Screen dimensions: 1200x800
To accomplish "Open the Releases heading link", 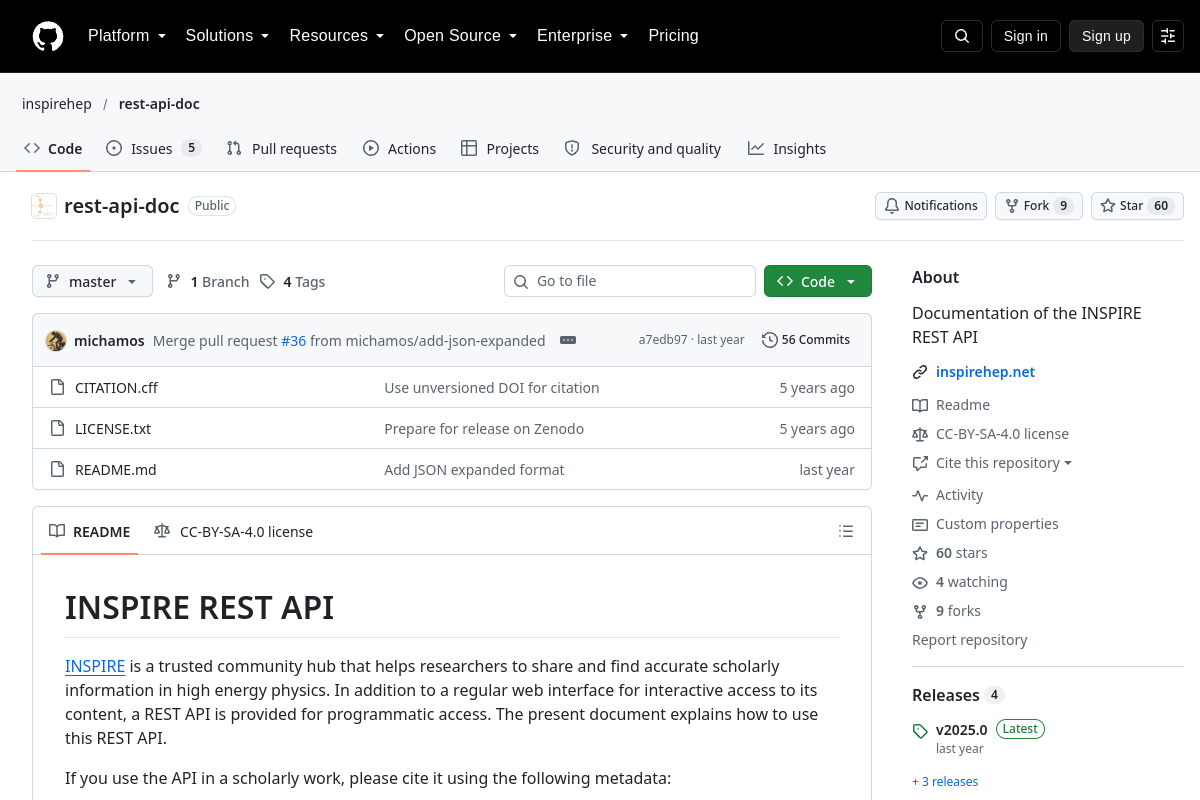I will (x=946, y=695).
